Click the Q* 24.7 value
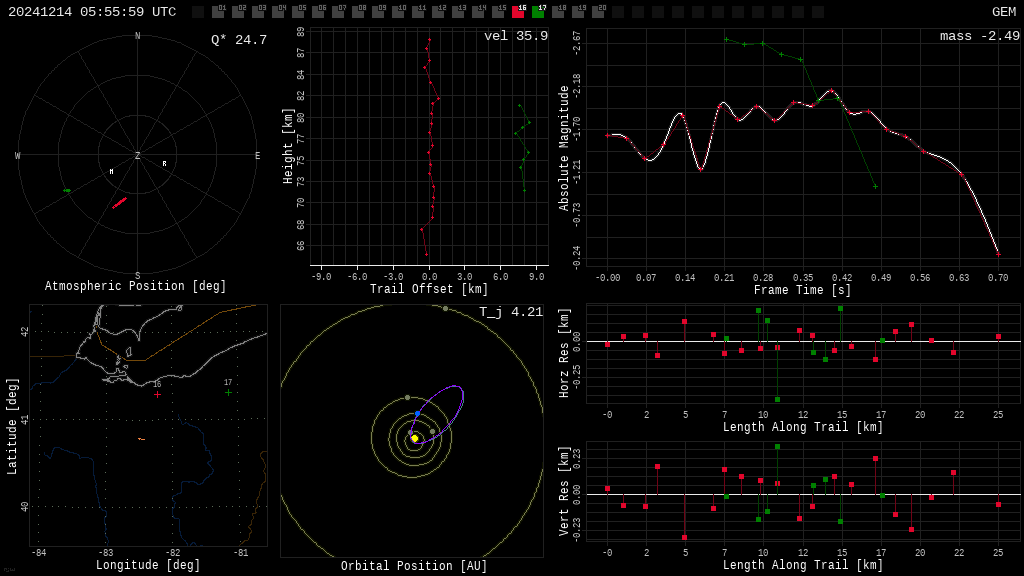This screenshot has height=576, width=1024. (239, 40)
